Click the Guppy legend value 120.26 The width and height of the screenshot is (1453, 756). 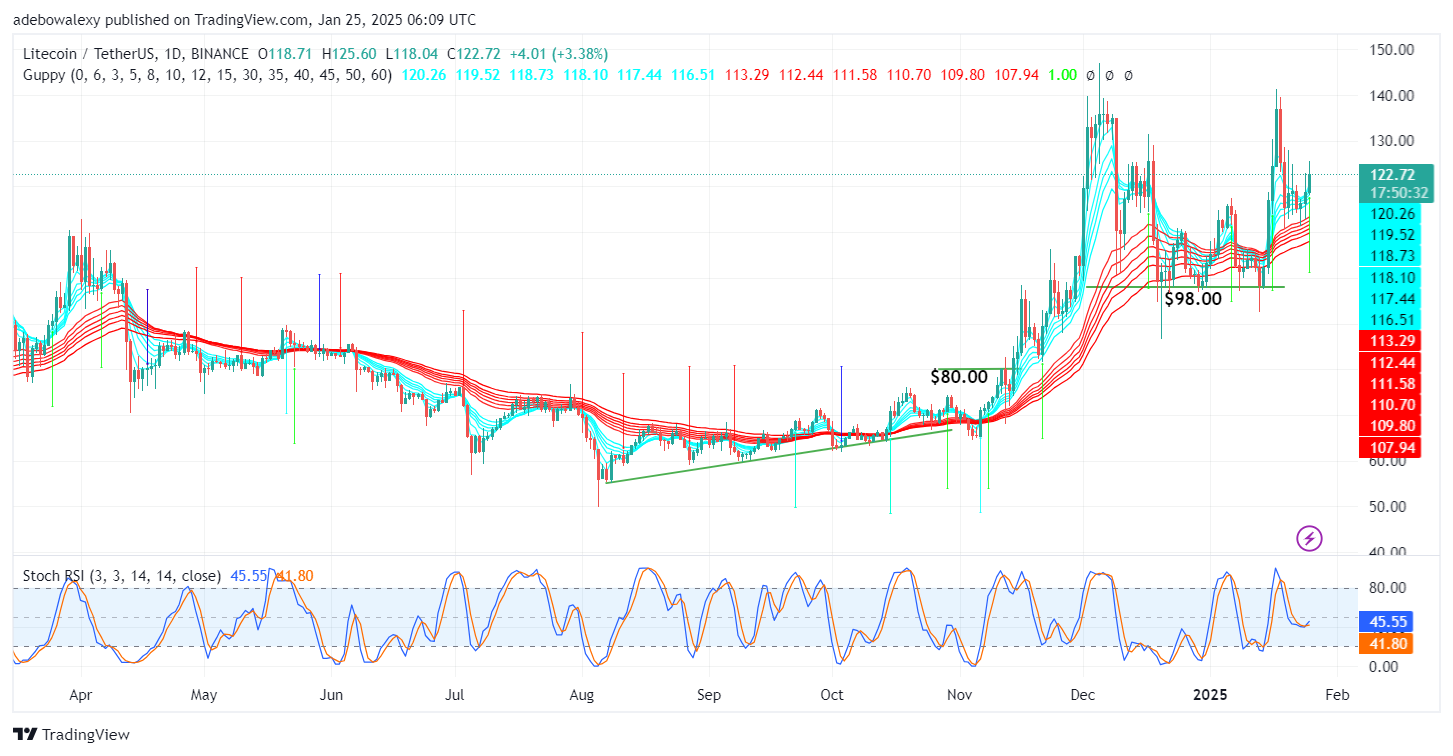pos(422,75)
